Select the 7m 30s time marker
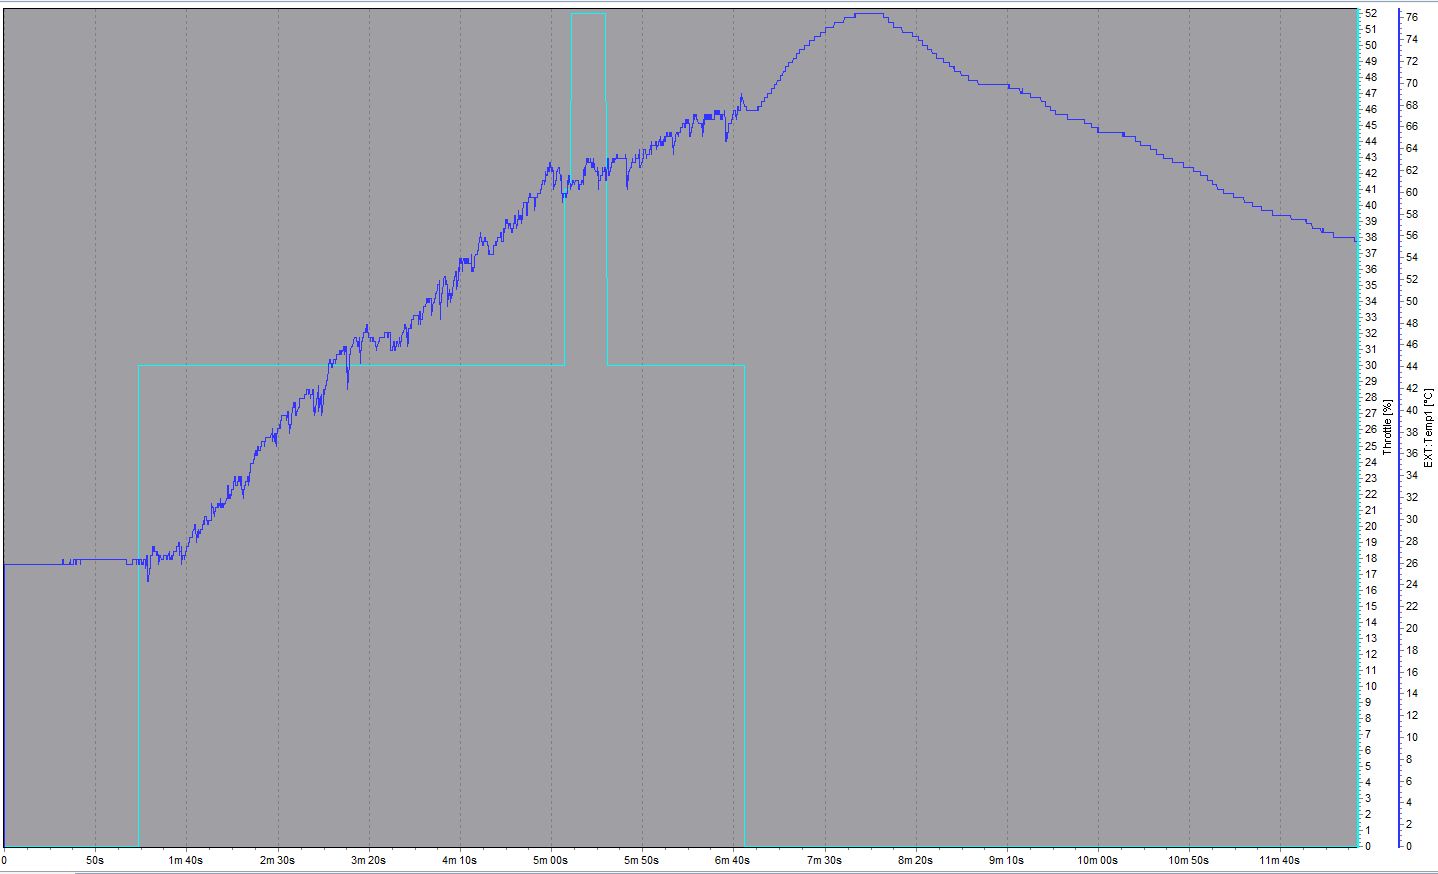Screen dimensions: 1438x874 [824, 859]
